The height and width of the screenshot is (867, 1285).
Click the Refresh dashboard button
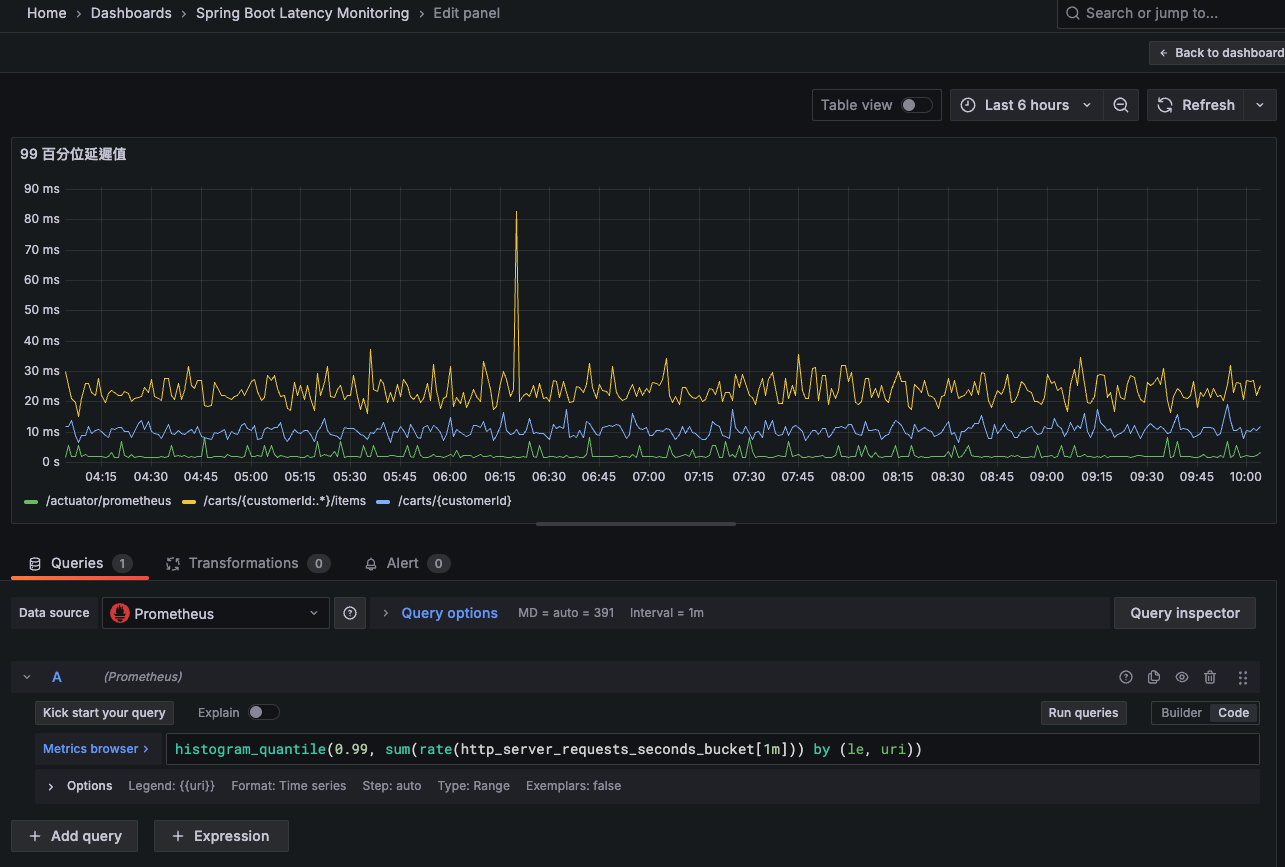point(1196,105)
